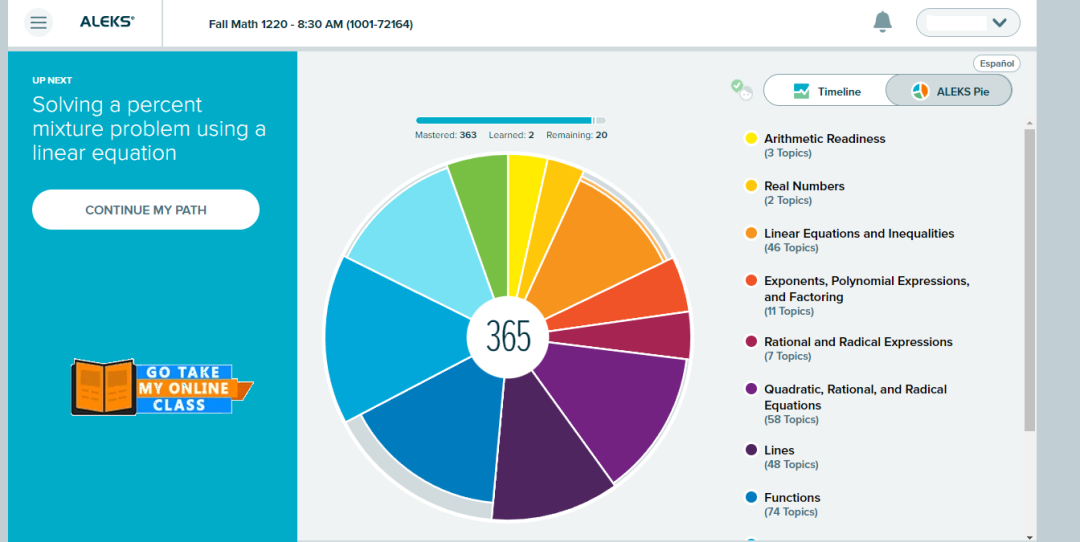Open the Functions category in the legend
Image resolution: width=1080 pixels, height=542 pixels.
coord(791,498)
